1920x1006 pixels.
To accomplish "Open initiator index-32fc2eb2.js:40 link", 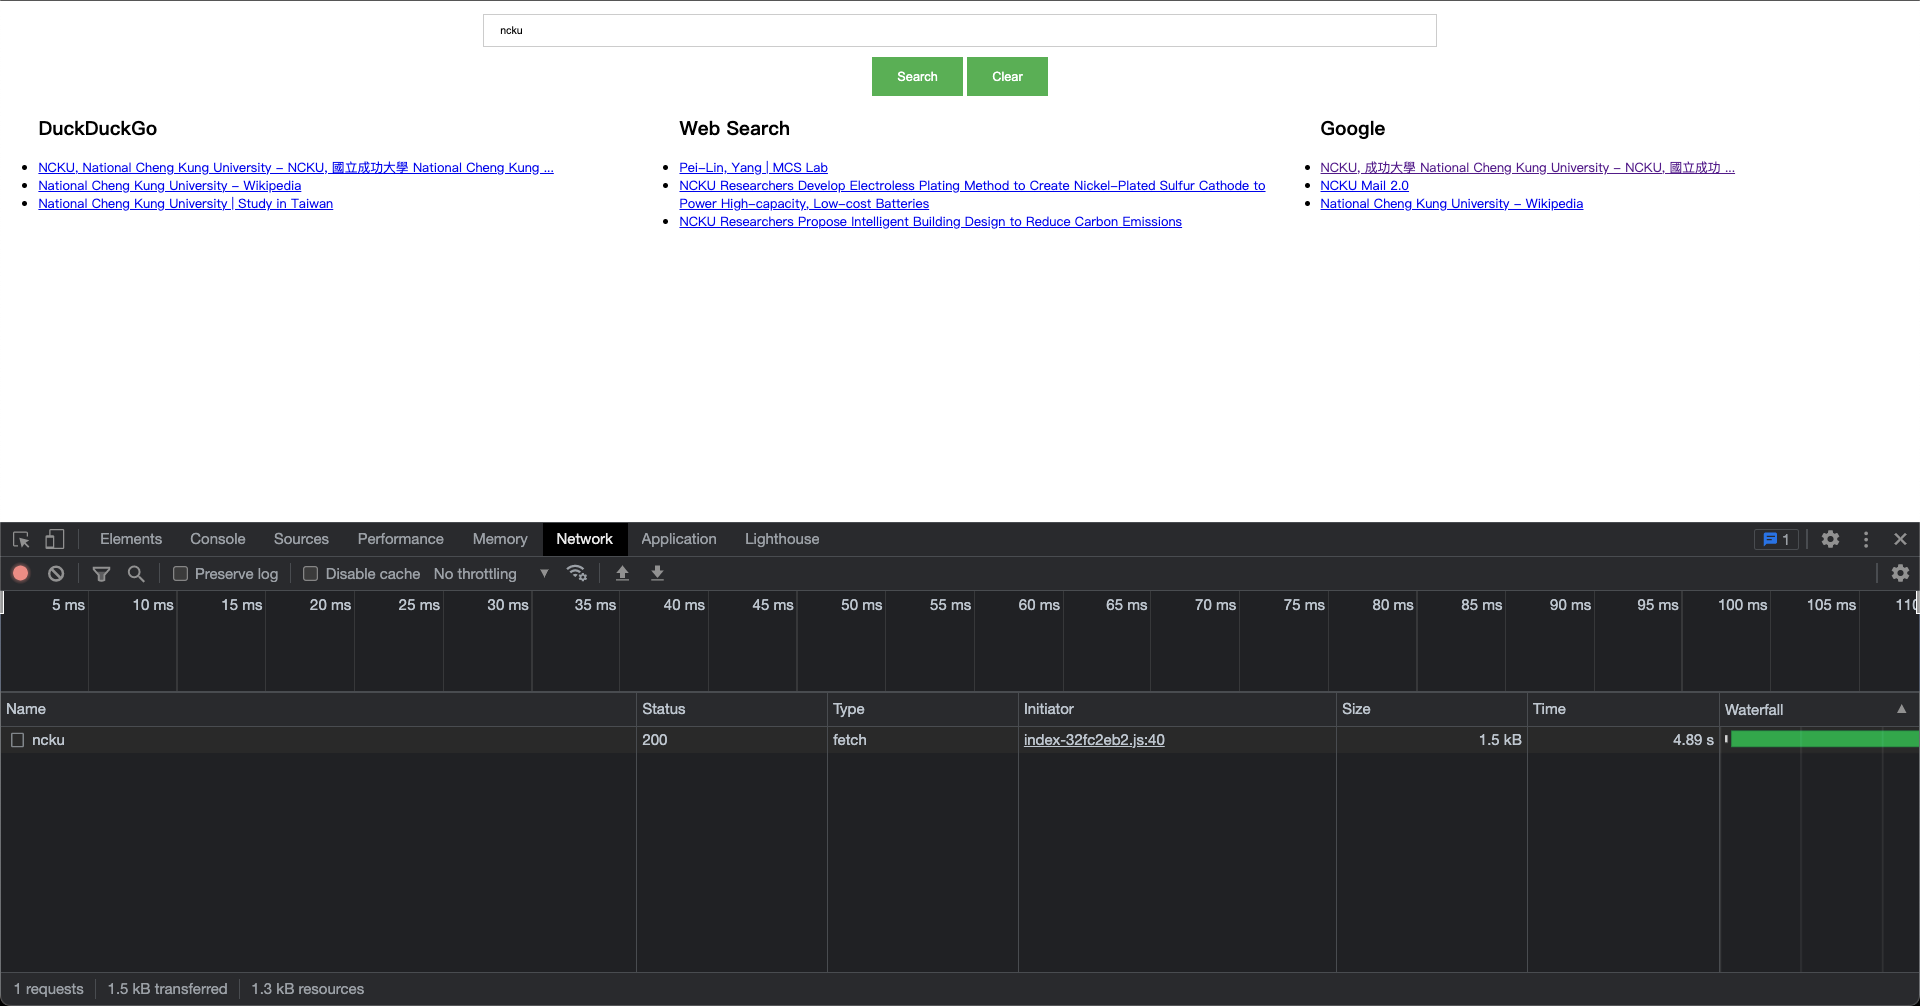I will tap(1094, 740).
